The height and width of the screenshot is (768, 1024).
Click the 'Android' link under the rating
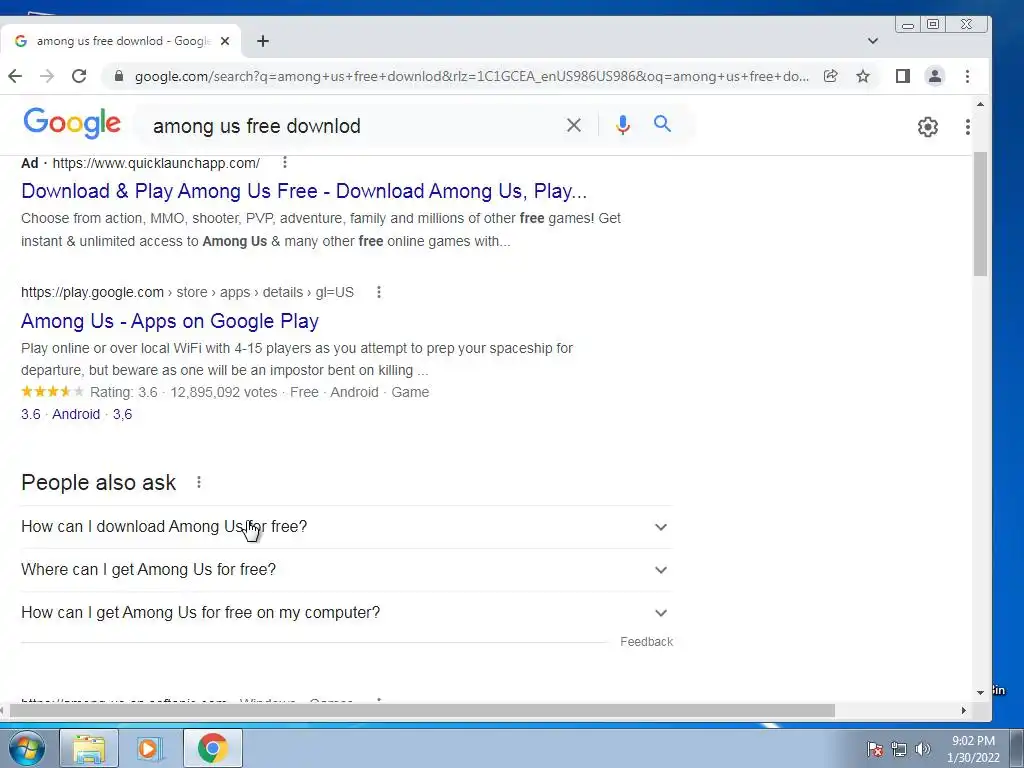tap(76, 414)
